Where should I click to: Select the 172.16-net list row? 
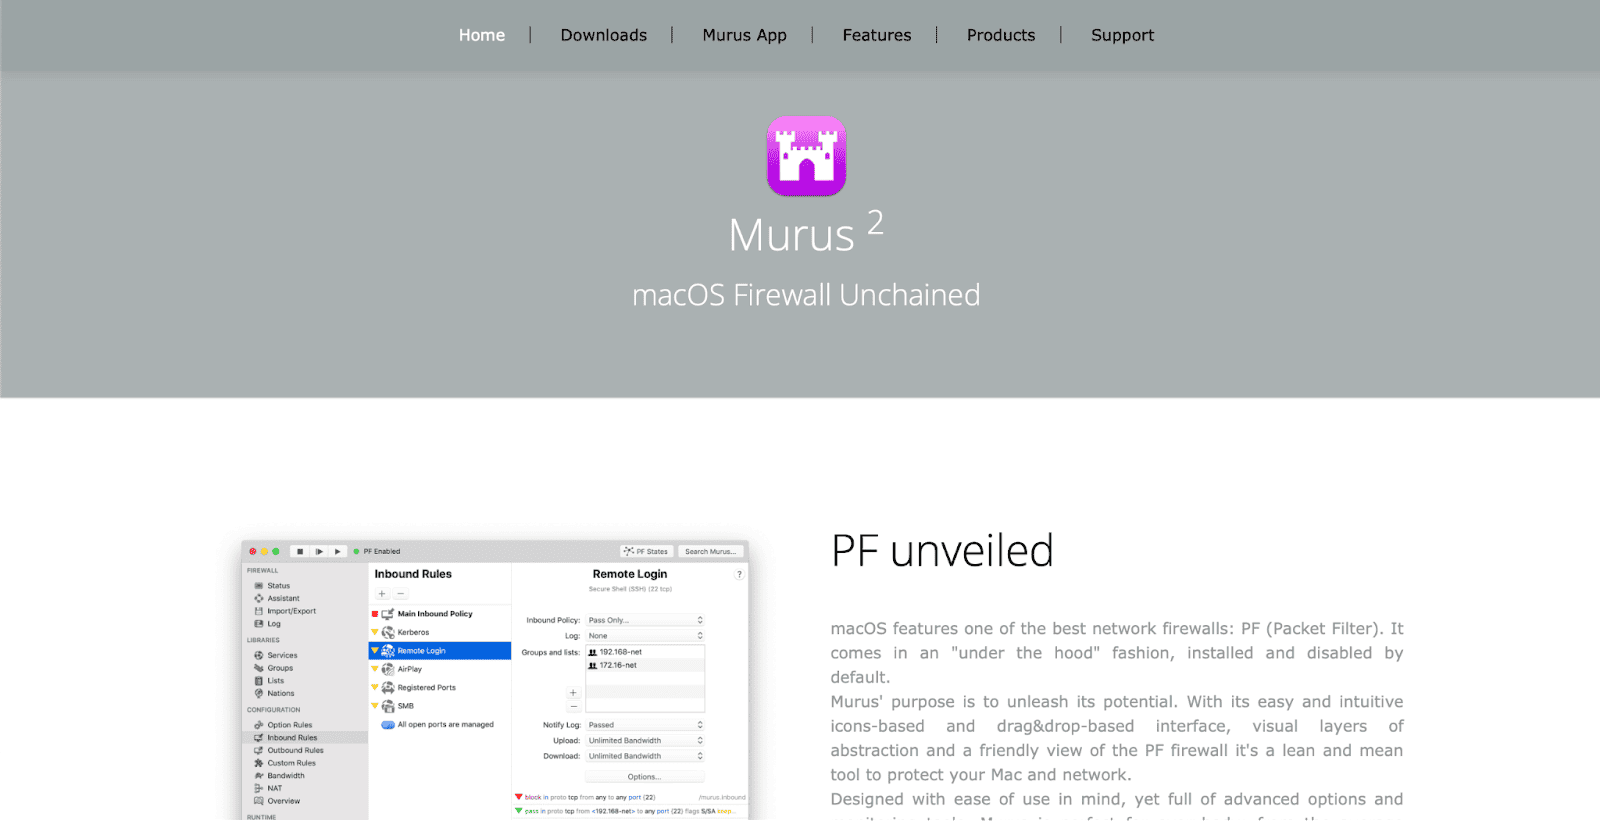tap(645, 665)
